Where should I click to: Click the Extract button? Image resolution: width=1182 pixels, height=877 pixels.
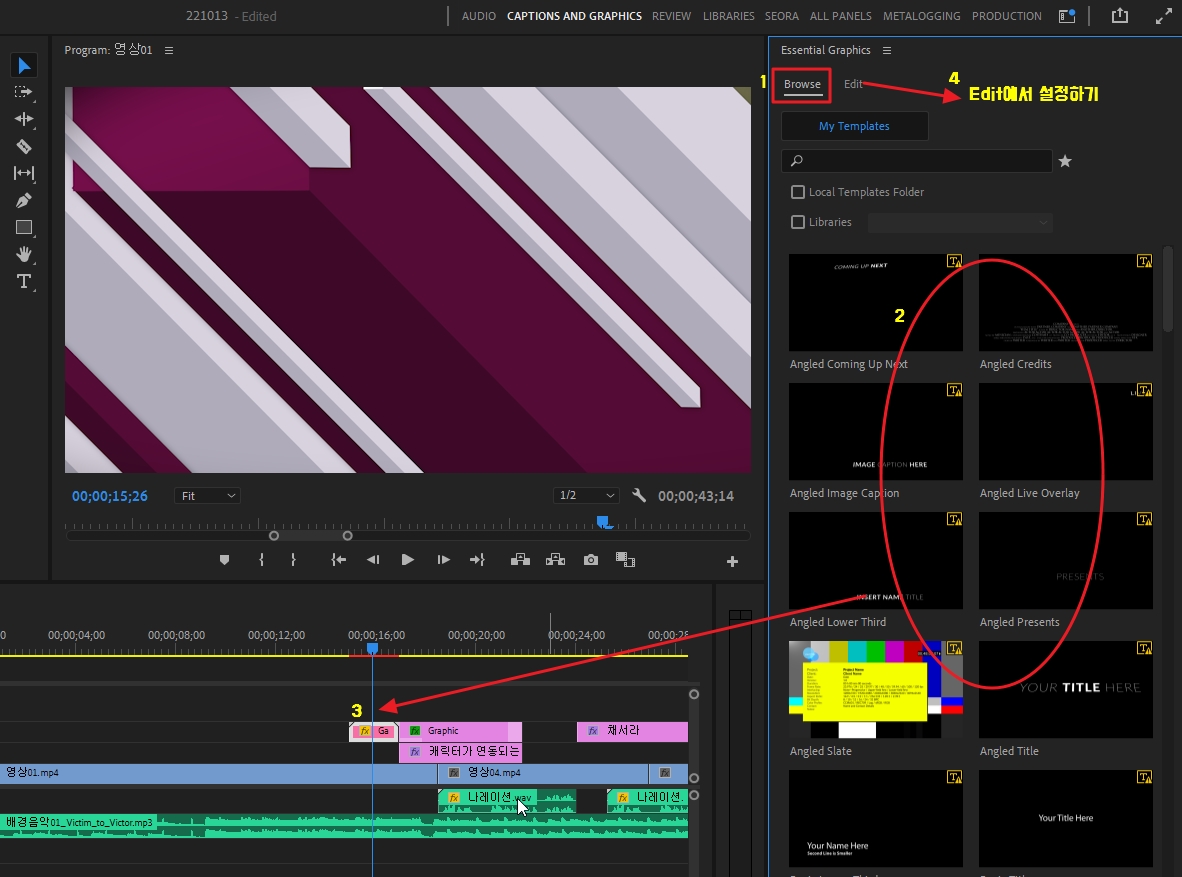(x=556, y=560)
